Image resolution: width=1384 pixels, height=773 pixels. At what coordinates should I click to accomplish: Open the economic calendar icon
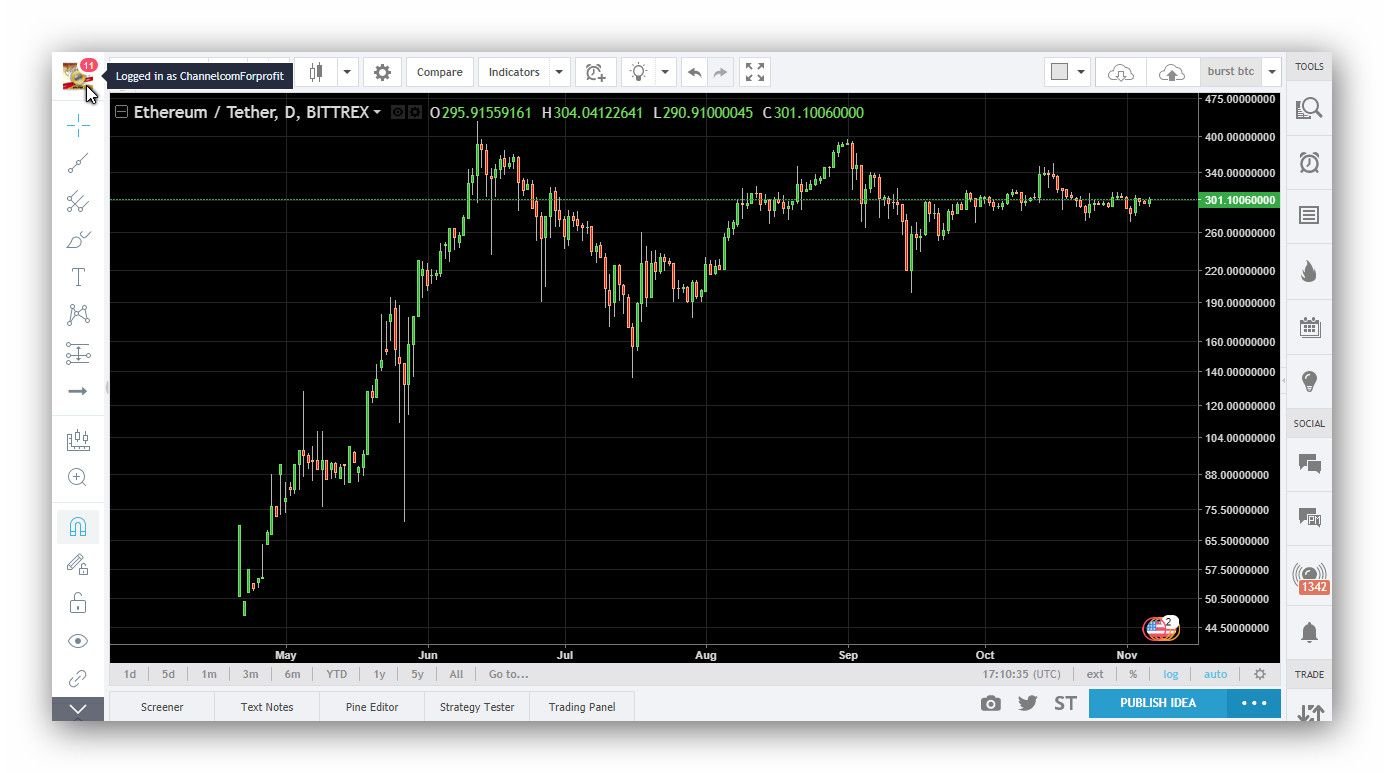click(1309, 327)
